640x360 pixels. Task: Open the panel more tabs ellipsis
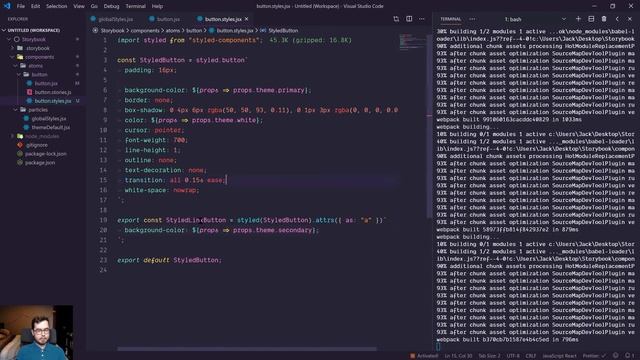[472, 19]
